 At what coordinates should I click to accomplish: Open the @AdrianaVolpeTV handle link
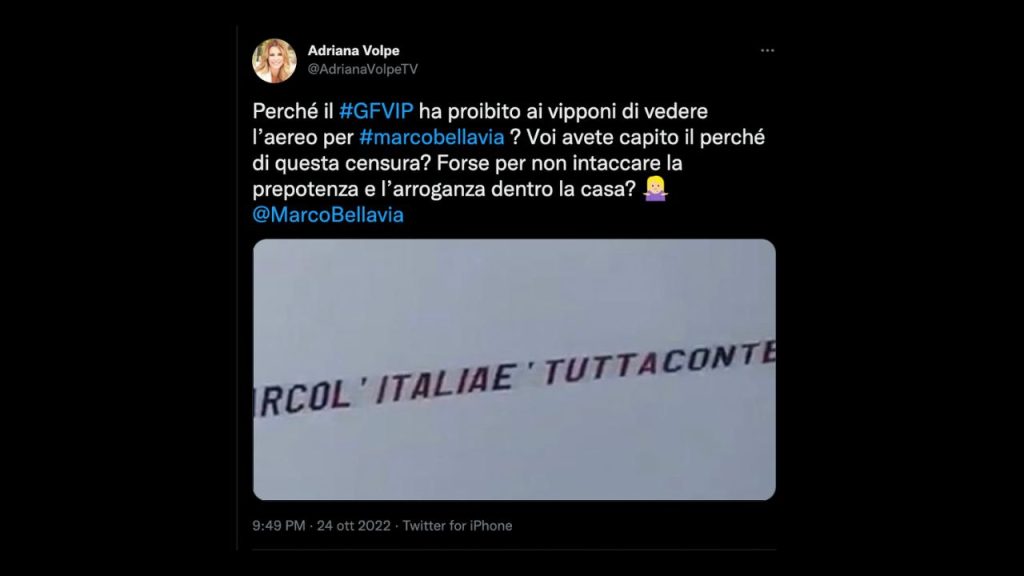[362, 69]
